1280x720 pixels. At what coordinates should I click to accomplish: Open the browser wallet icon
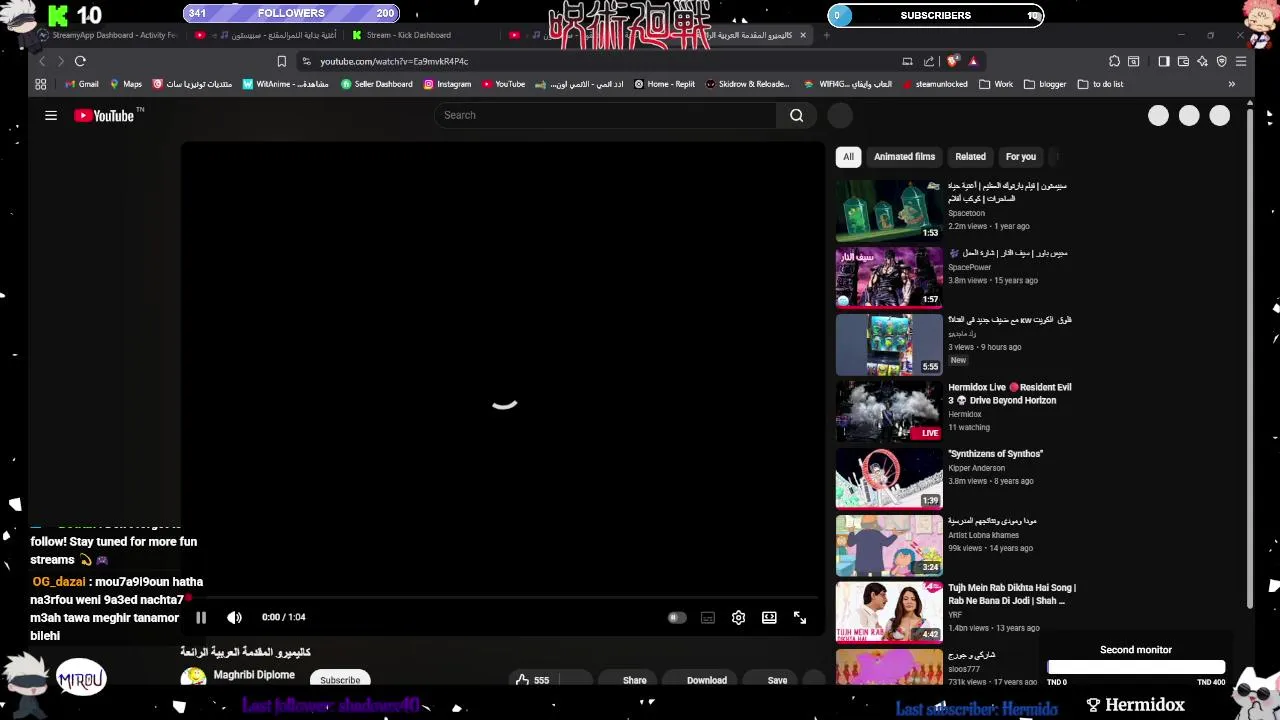point(1183,61)
